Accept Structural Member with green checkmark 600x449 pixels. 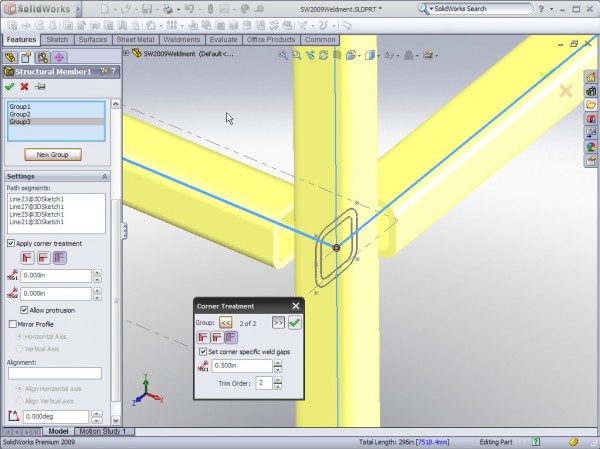pyautogui.click(x=10, y=87)
